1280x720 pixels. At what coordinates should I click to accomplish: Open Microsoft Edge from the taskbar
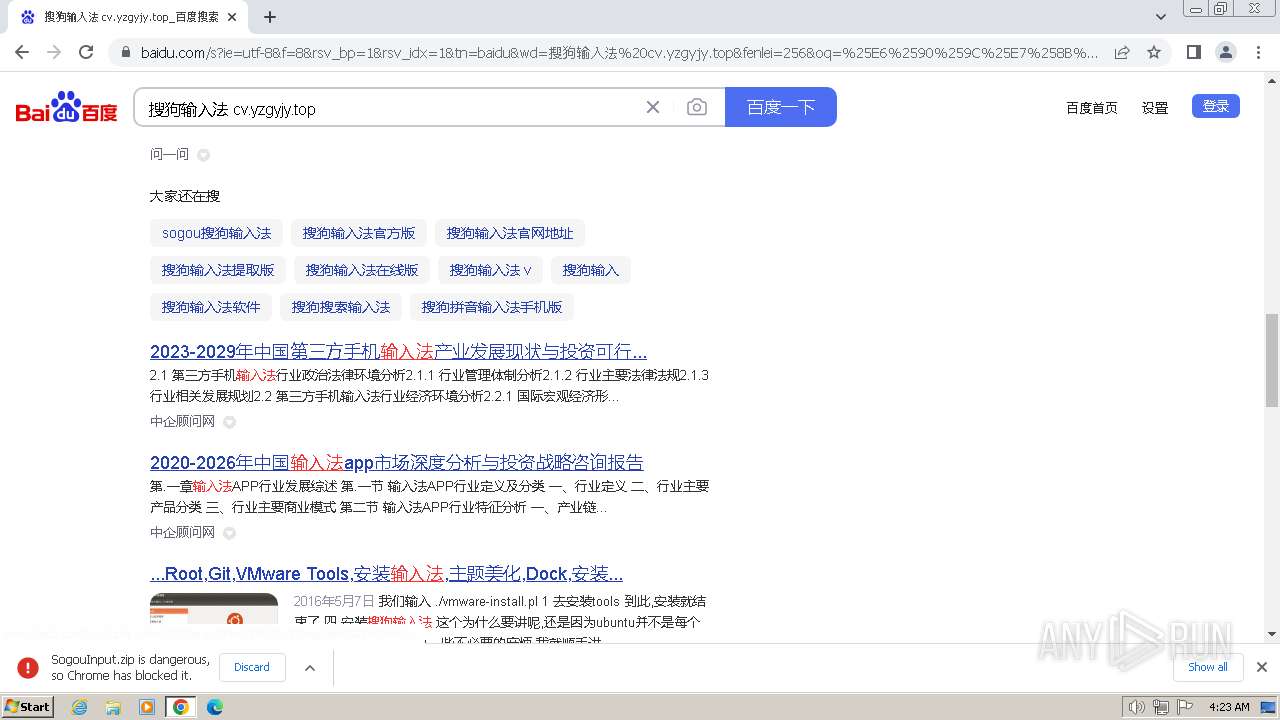215,707
